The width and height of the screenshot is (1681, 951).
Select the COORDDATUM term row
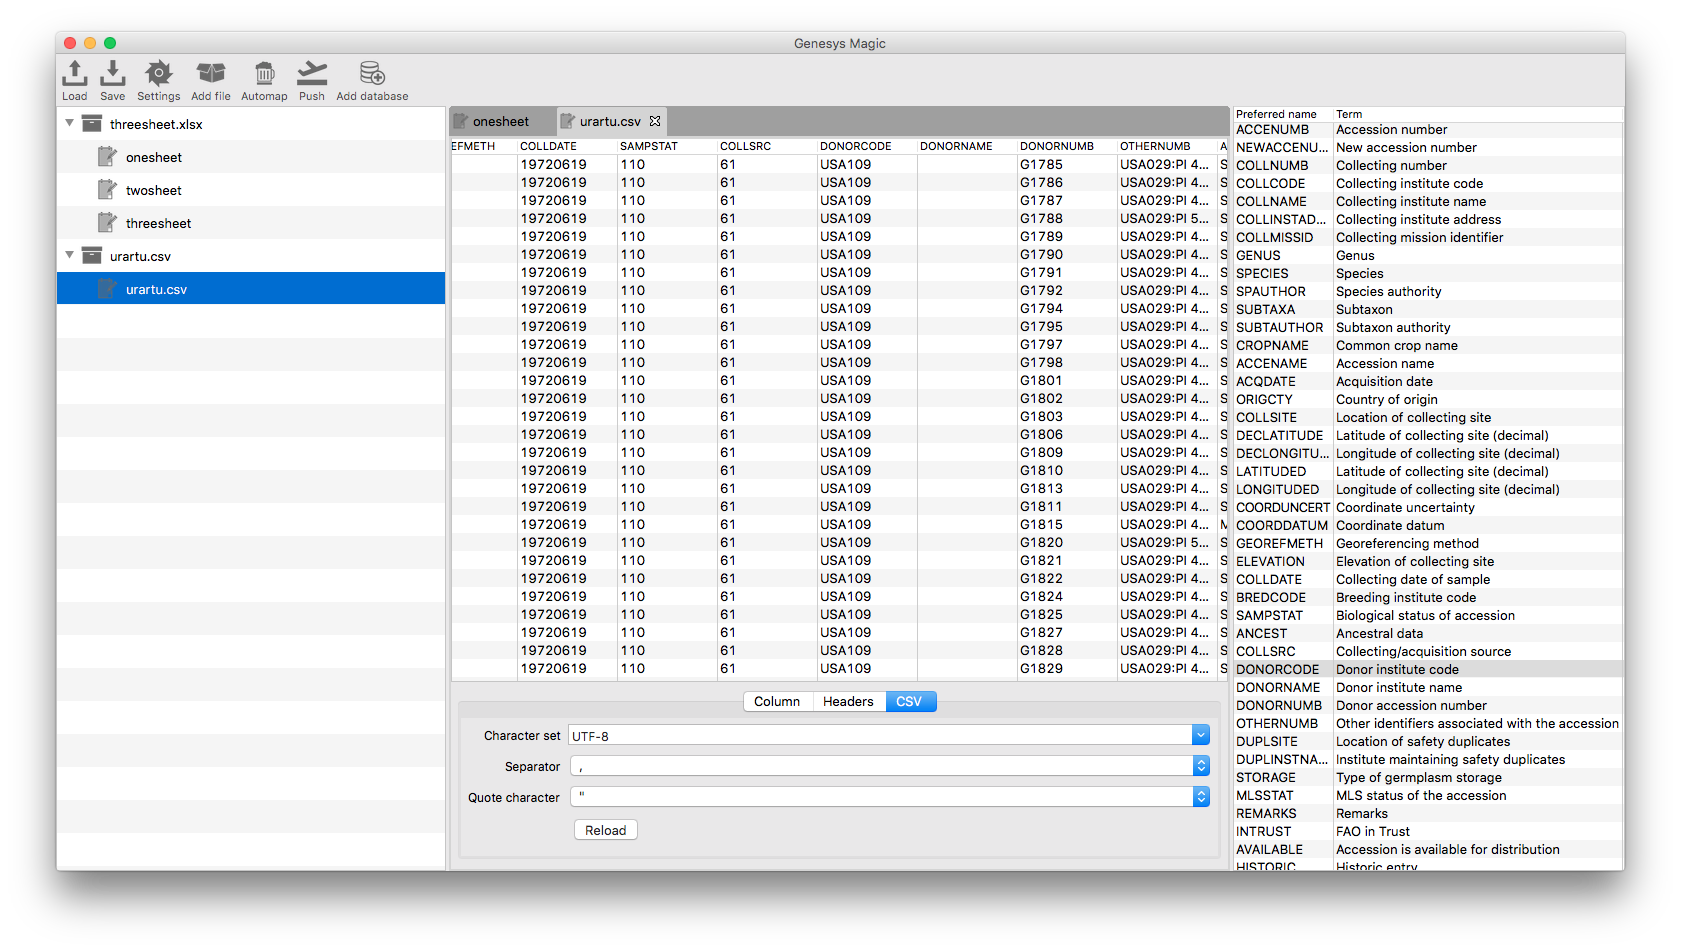click(1428, 525)
